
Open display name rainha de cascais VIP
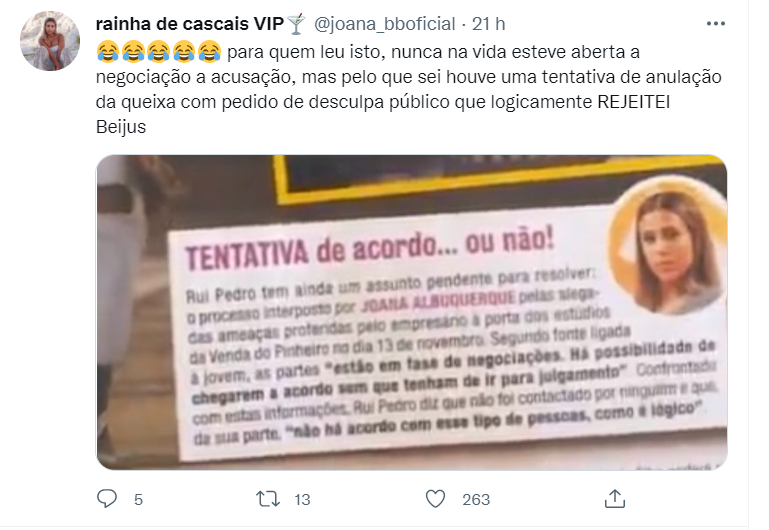190,24
